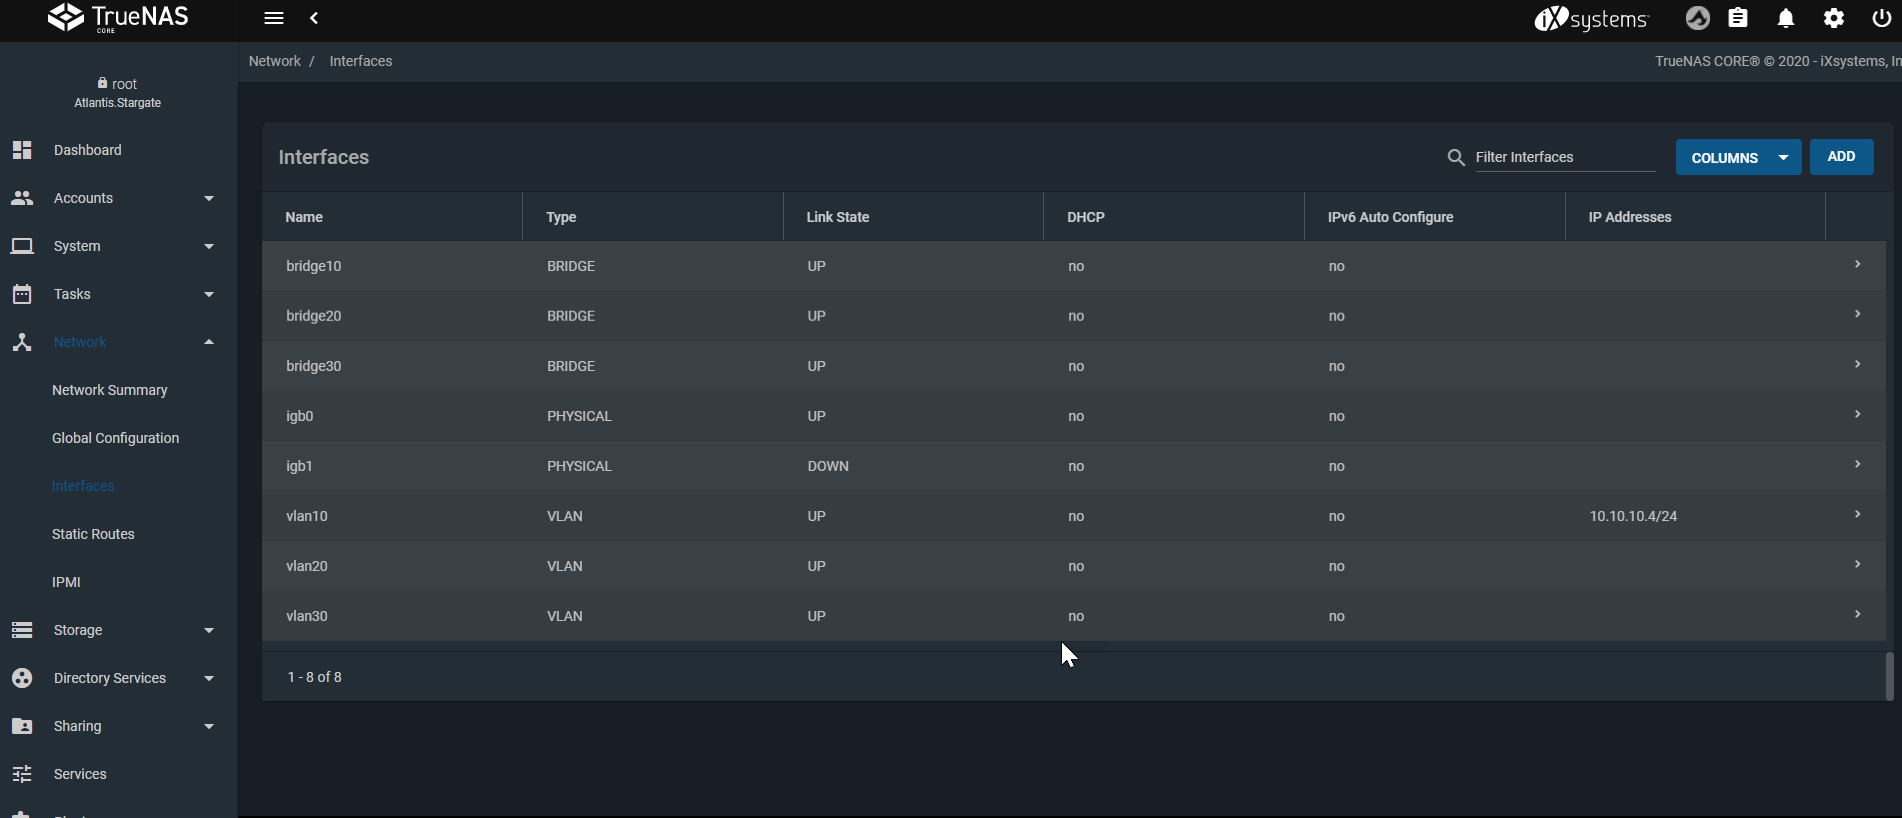This screenshot has width=1902, height=818.
Task: Open the COLUMNS dropdown
Action: coord(1738,158)
